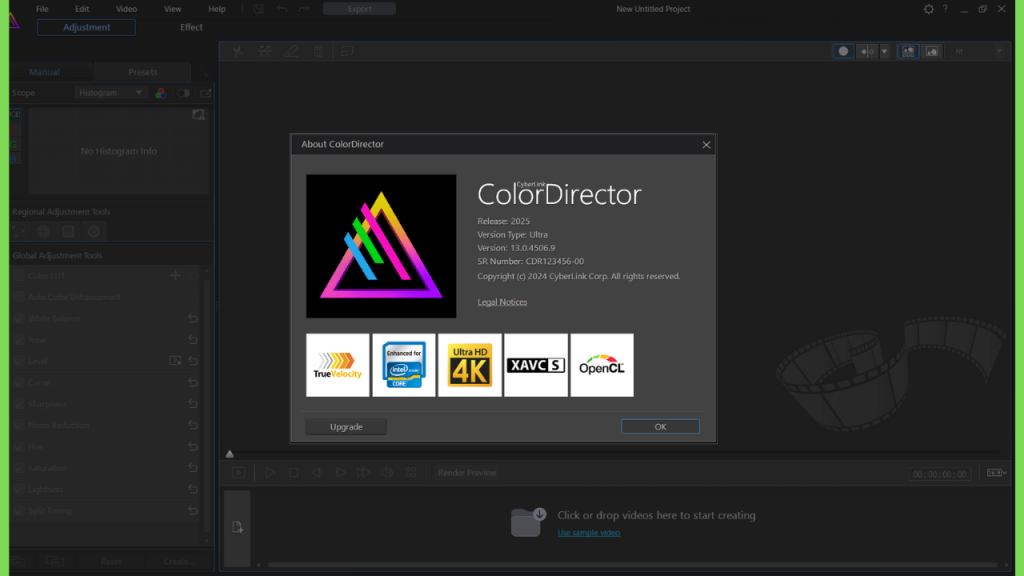Screen dimensions: 1024x576
Task: Open the compare view mode dropdown arrow
Action: pos(884,51)
